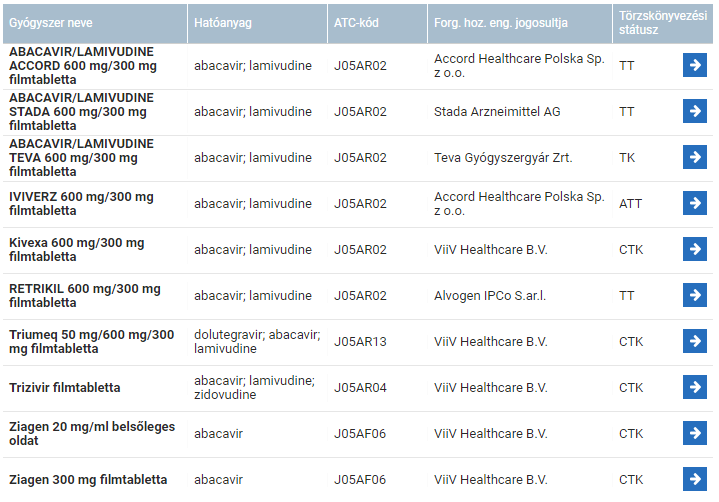Select Triumeq 50 mg/600 mg/300 mg name
This screenshot has width=719, height=502.
click(91, 341)
